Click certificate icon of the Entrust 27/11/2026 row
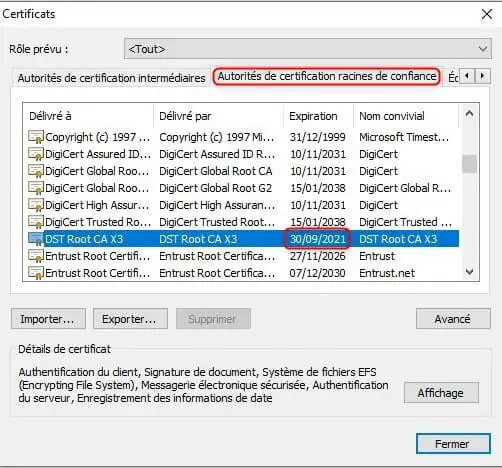The width and height of the screenshot is (502, 468). 36,256
